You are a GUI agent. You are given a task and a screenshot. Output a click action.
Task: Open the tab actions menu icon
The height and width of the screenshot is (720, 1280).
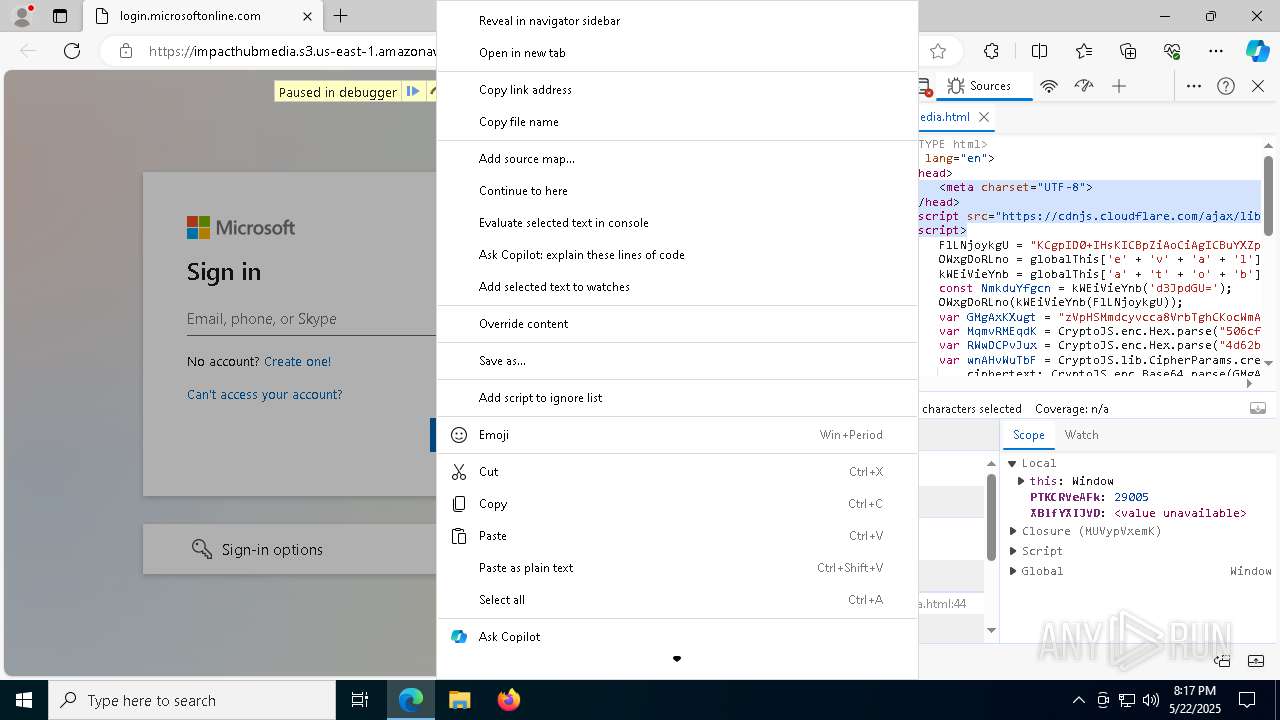[60, 16]
